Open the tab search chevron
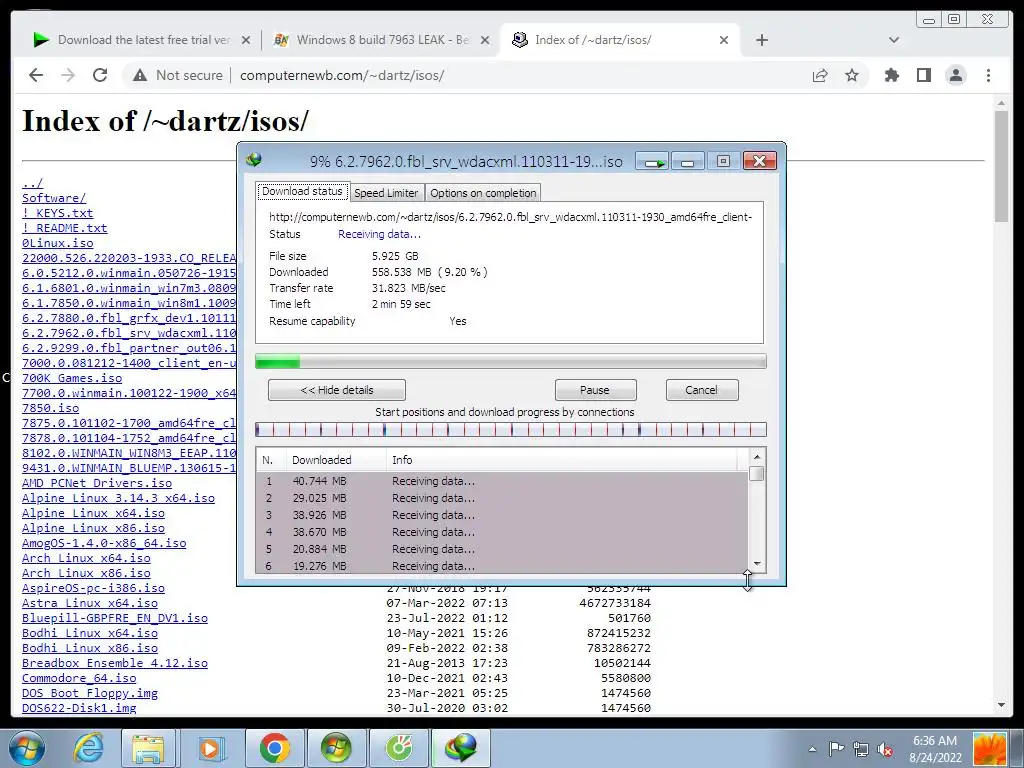 [x=894, y=40]
